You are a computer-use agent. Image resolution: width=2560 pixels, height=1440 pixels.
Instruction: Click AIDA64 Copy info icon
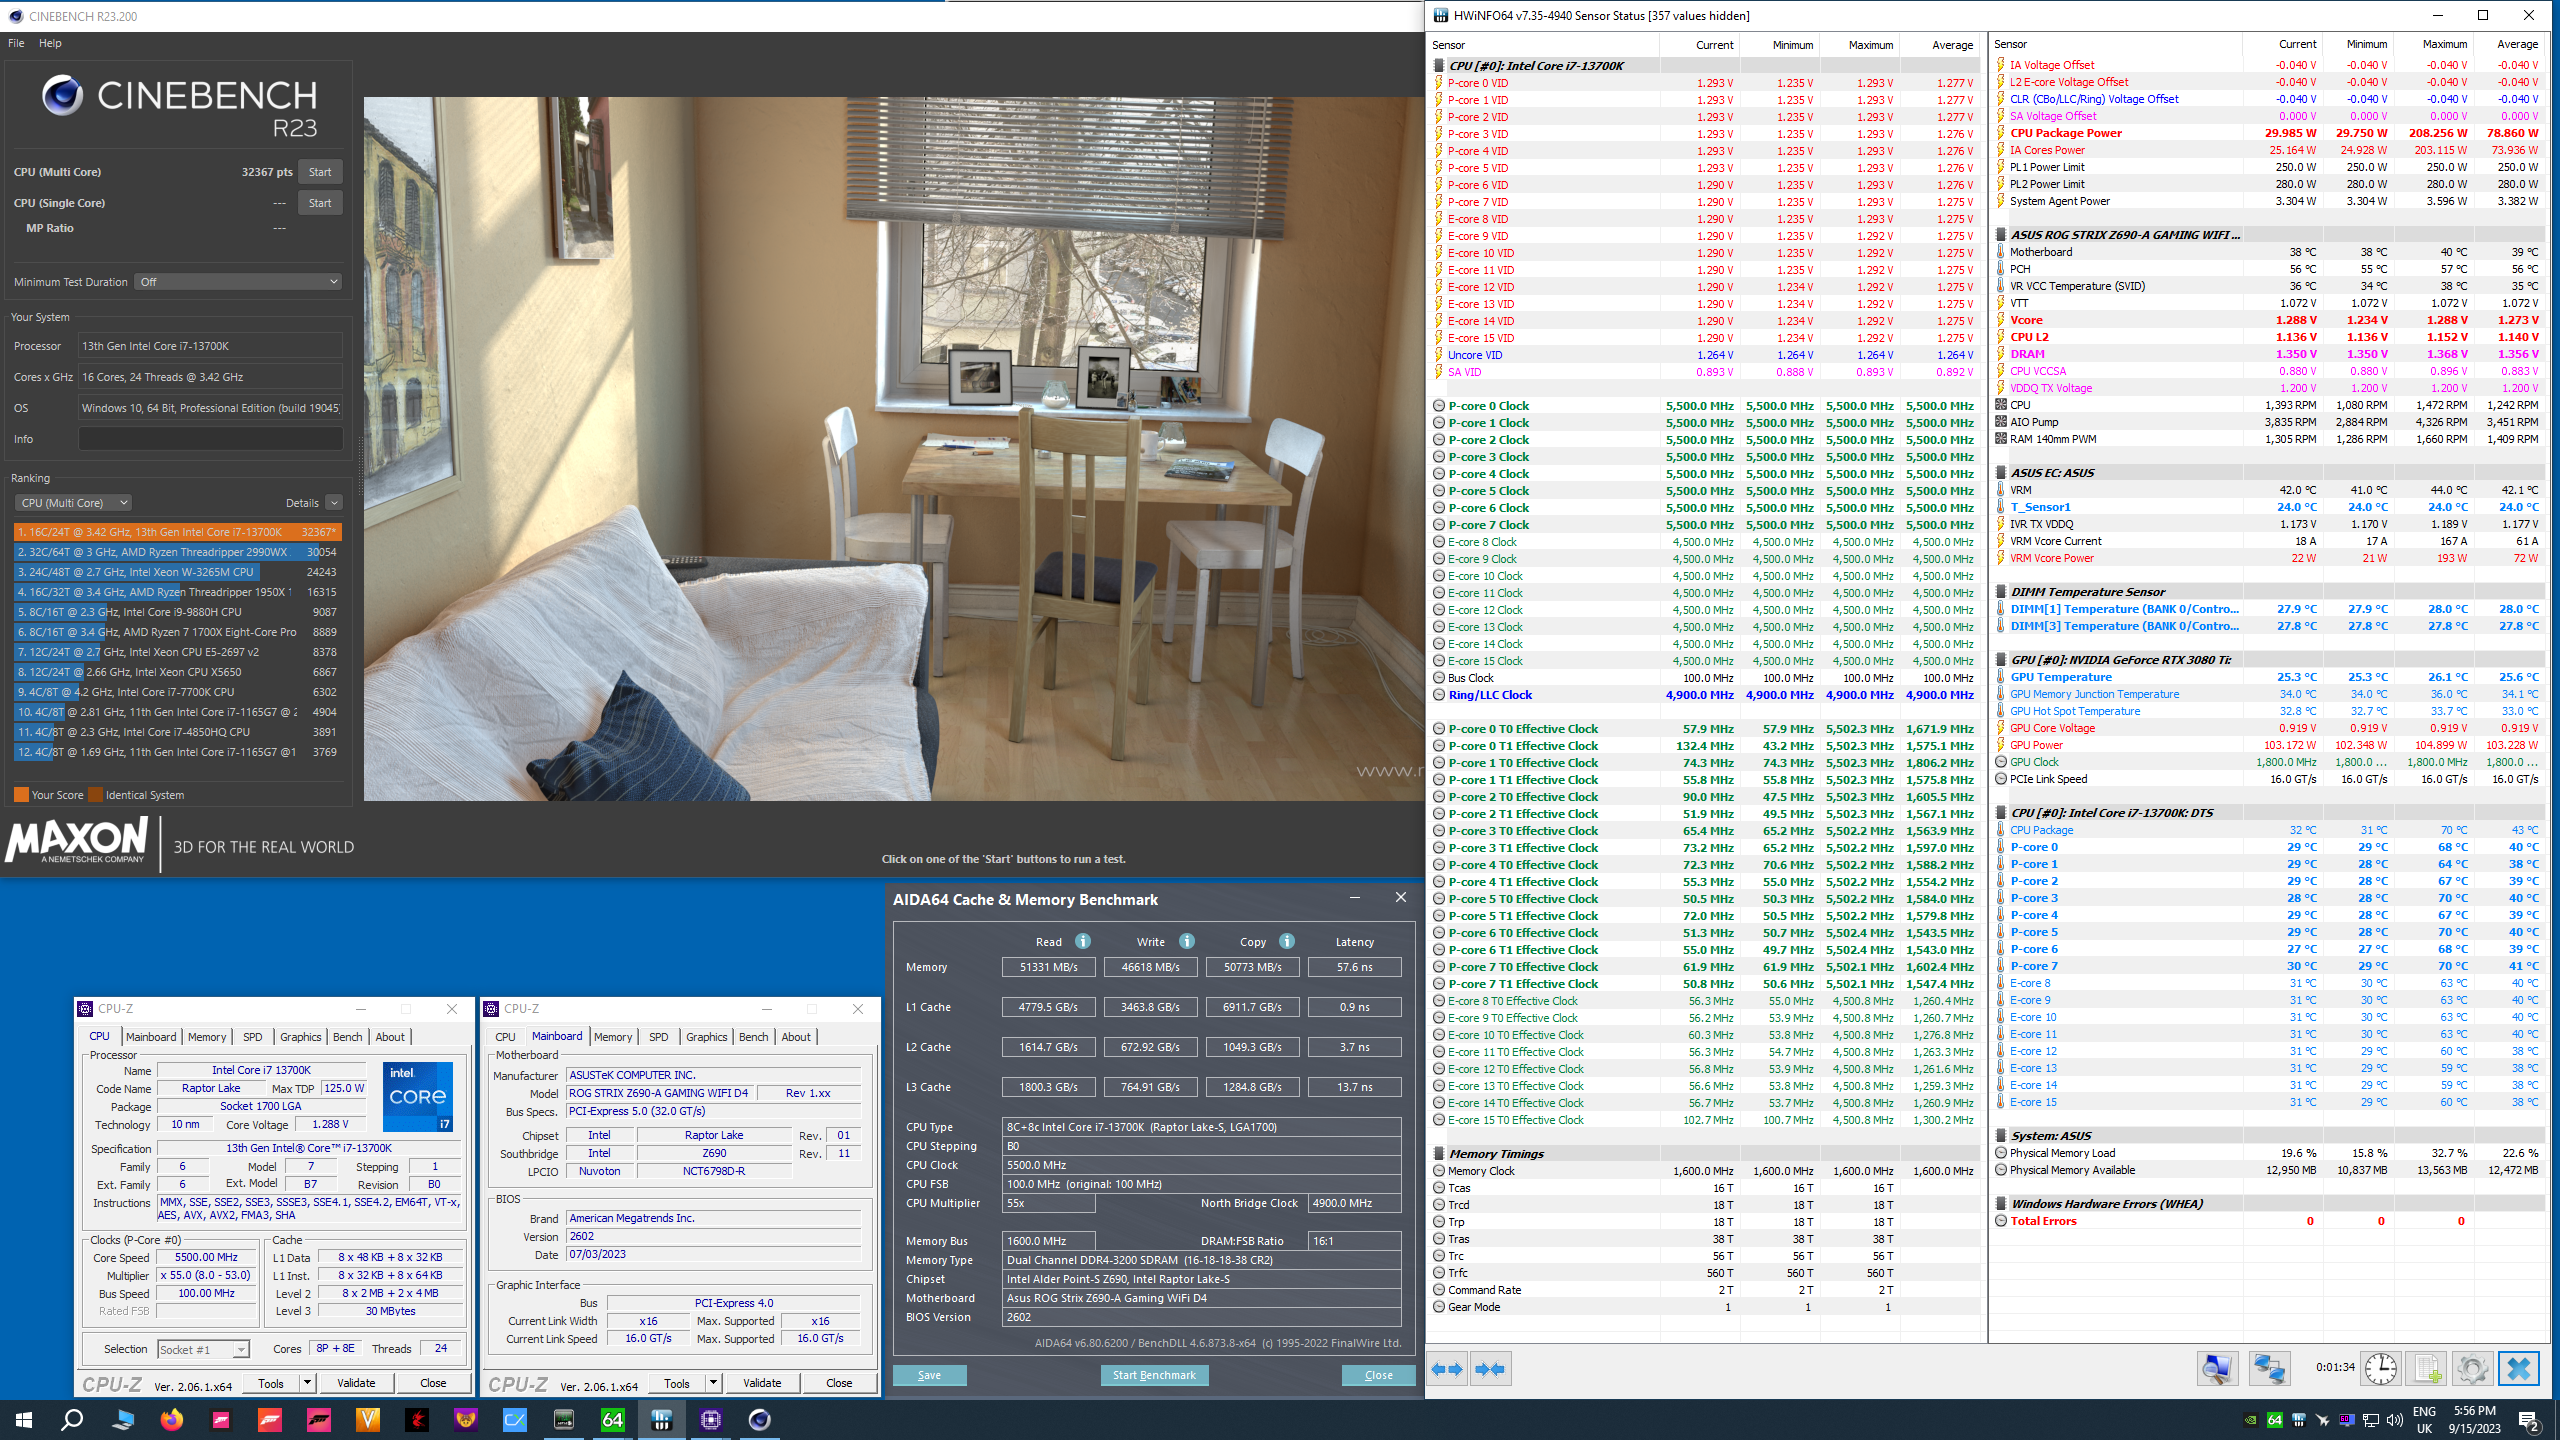point(1287,941)
